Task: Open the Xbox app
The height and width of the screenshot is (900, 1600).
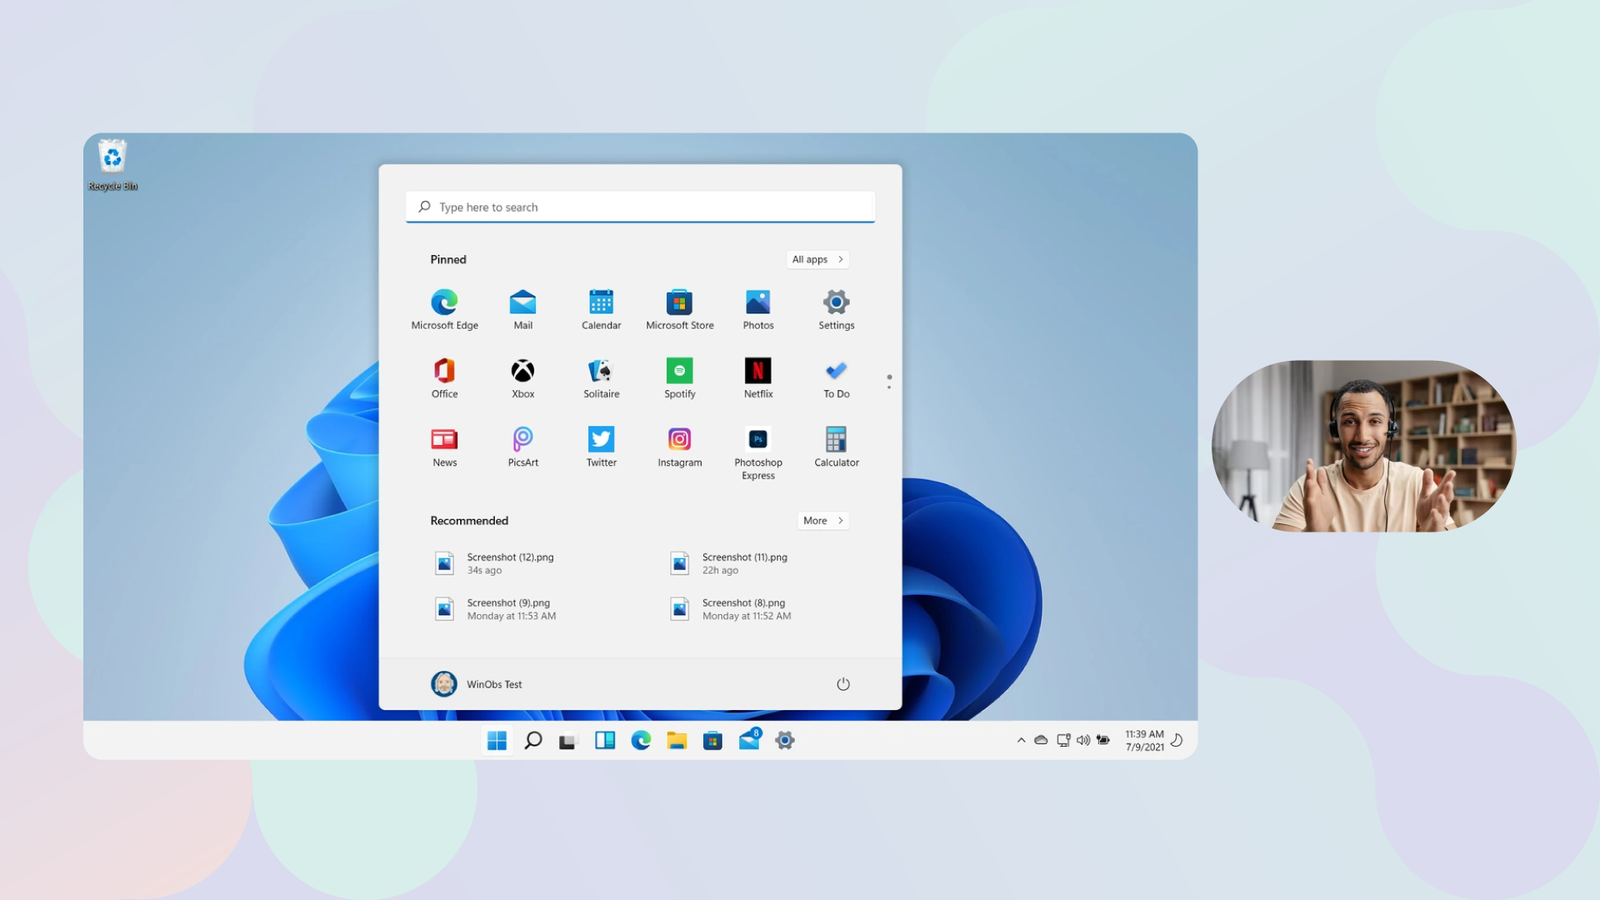Action: tap(523, 378)
